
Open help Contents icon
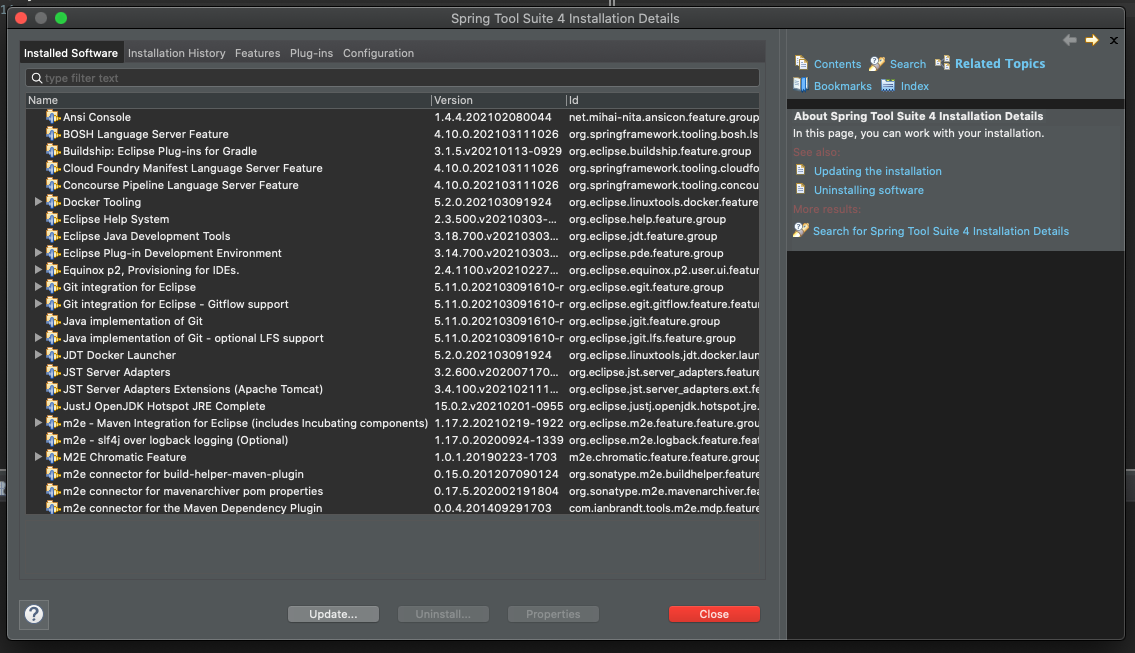click(x=801, y=63)
